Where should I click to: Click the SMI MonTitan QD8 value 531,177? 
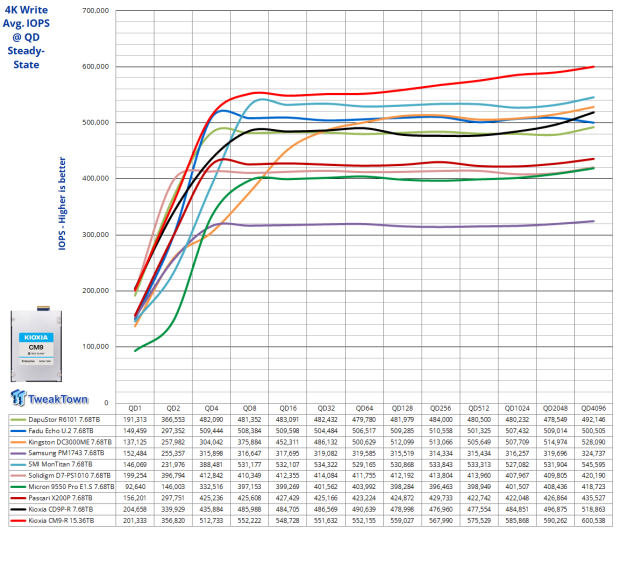click(250, 464)
